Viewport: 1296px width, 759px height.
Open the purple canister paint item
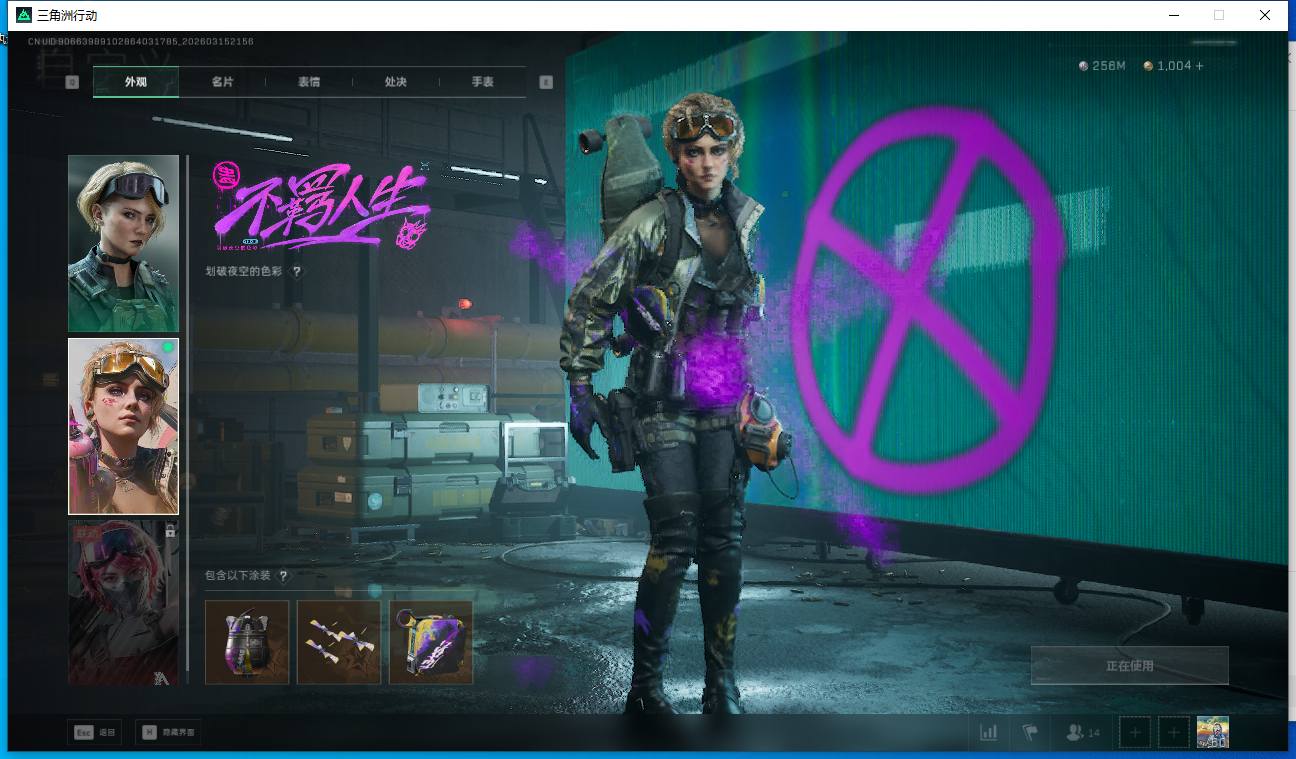pos(247,642)
